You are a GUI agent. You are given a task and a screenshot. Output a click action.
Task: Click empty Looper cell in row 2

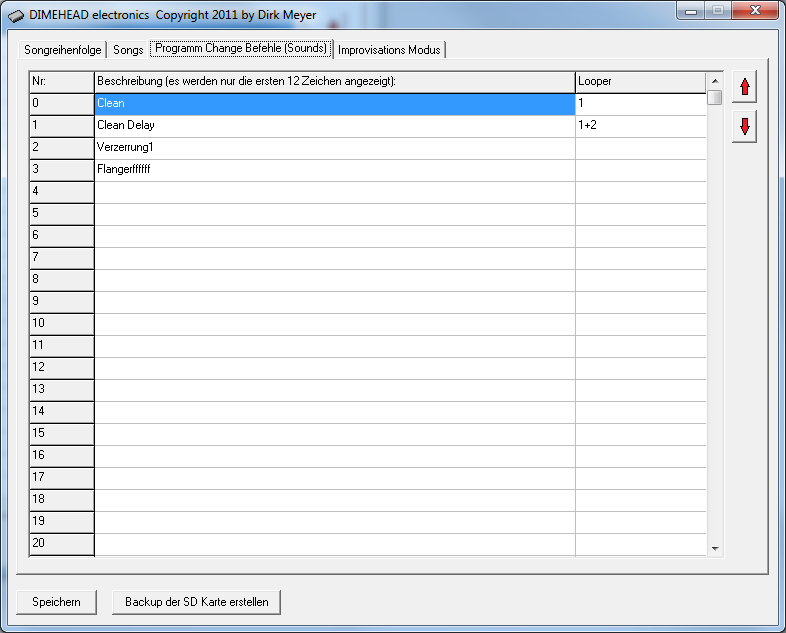point(641,148)
